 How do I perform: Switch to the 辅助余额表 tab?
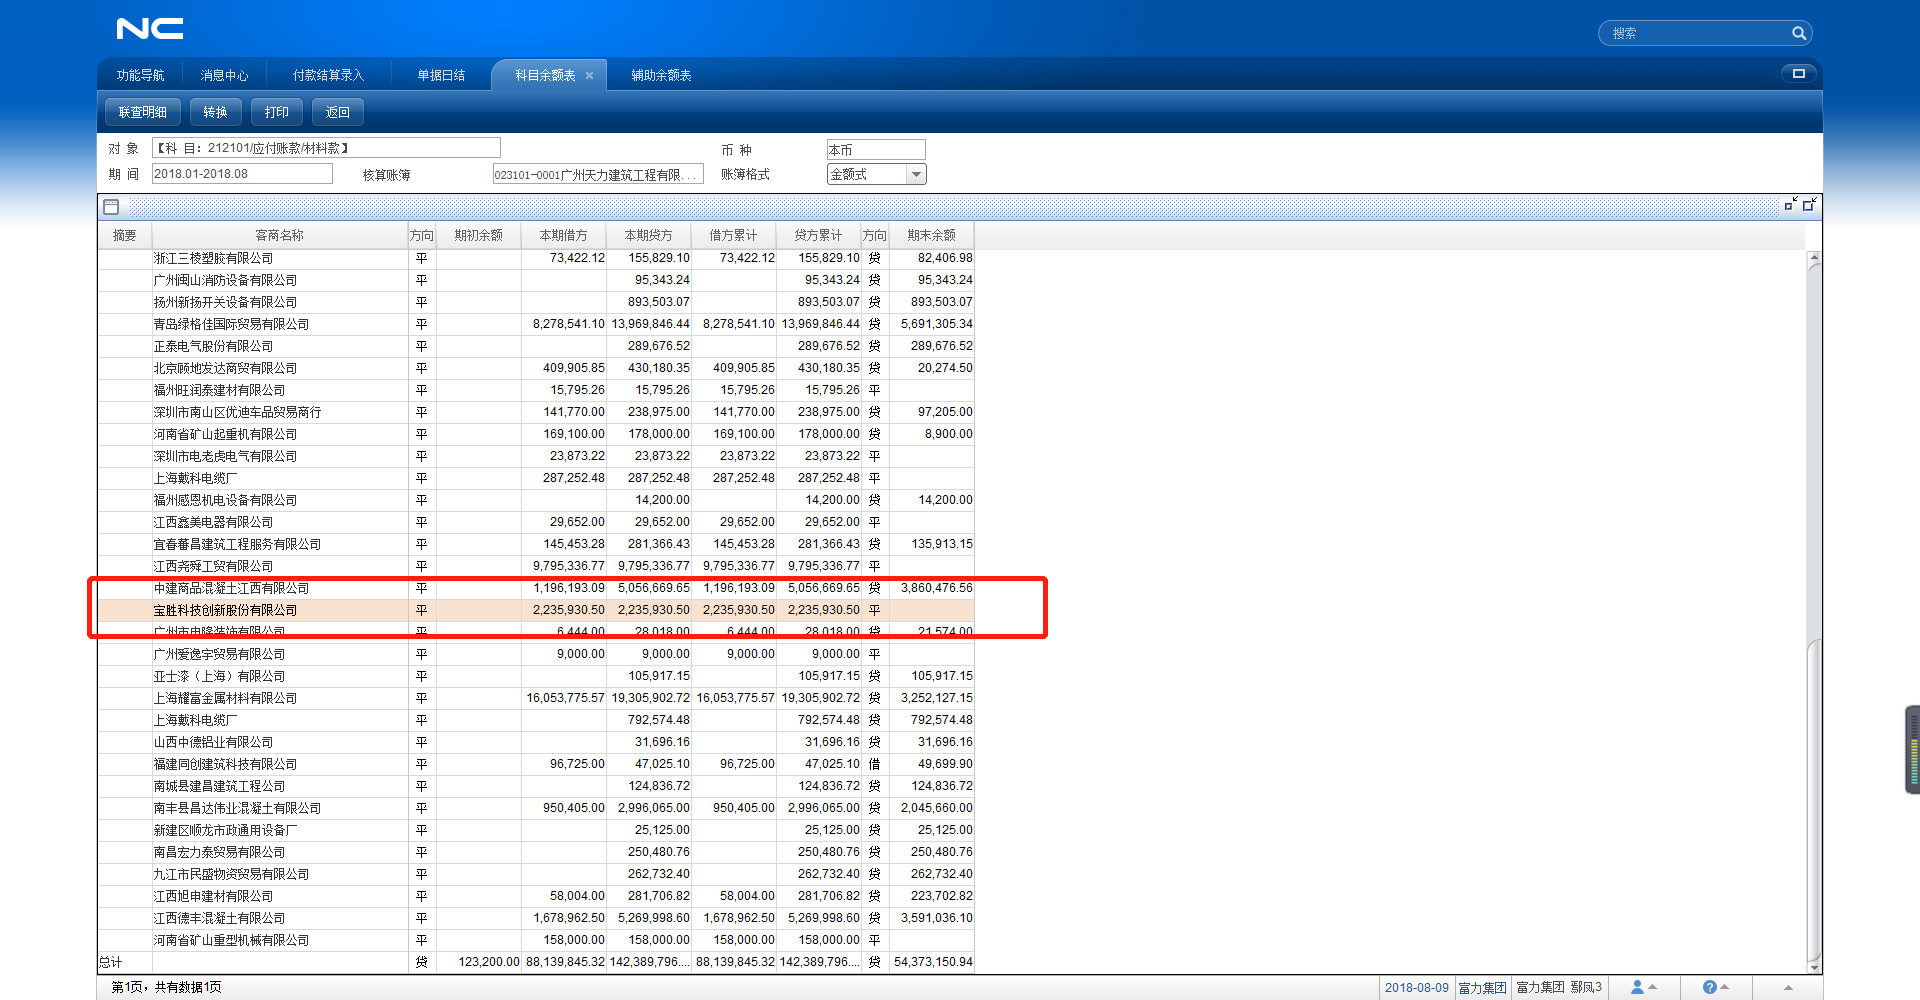(661, 76)
